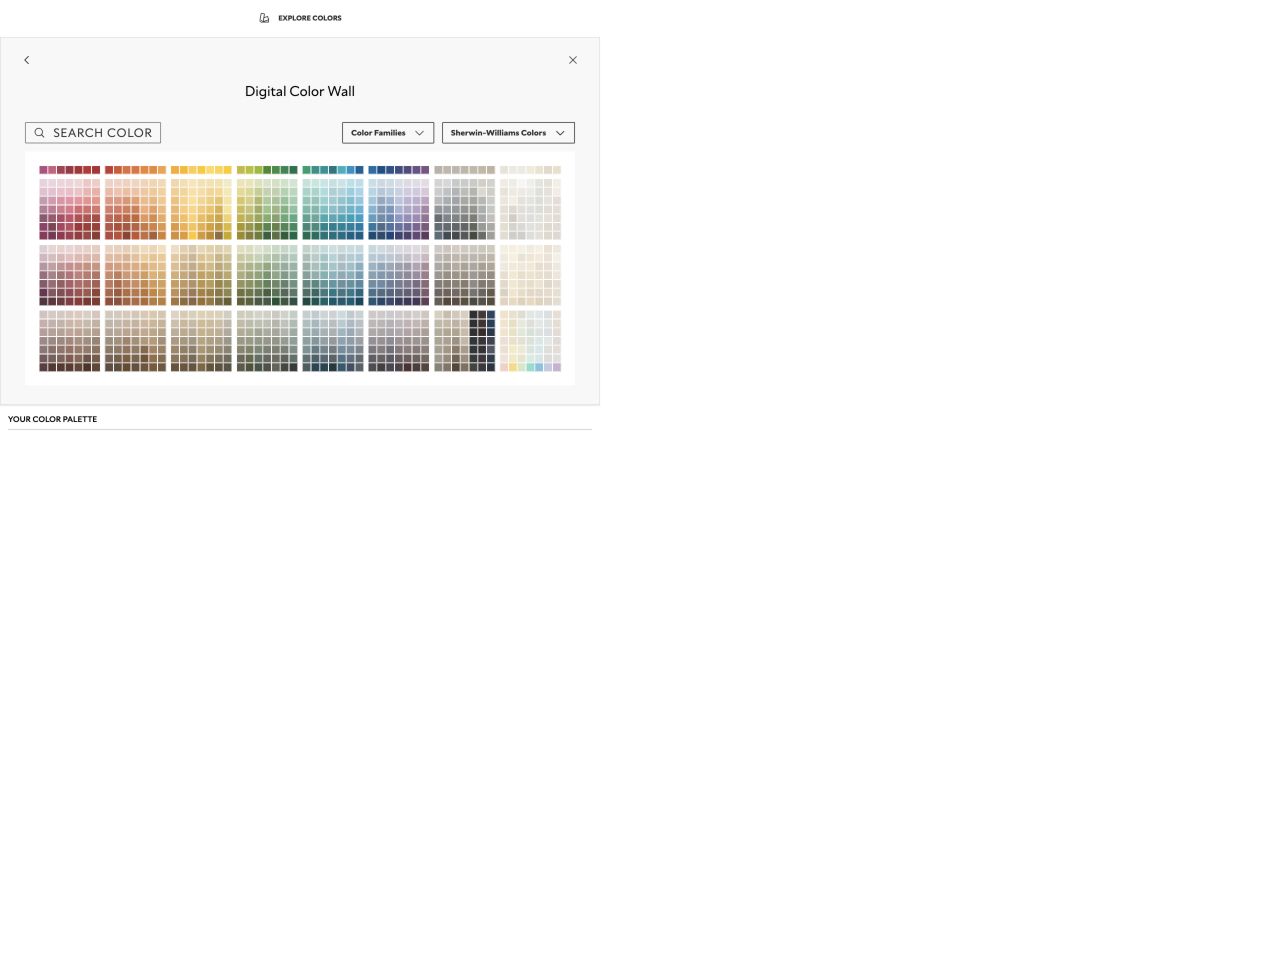Click the Explore Colors header button
1265x956 pixels.
(300, 18)
